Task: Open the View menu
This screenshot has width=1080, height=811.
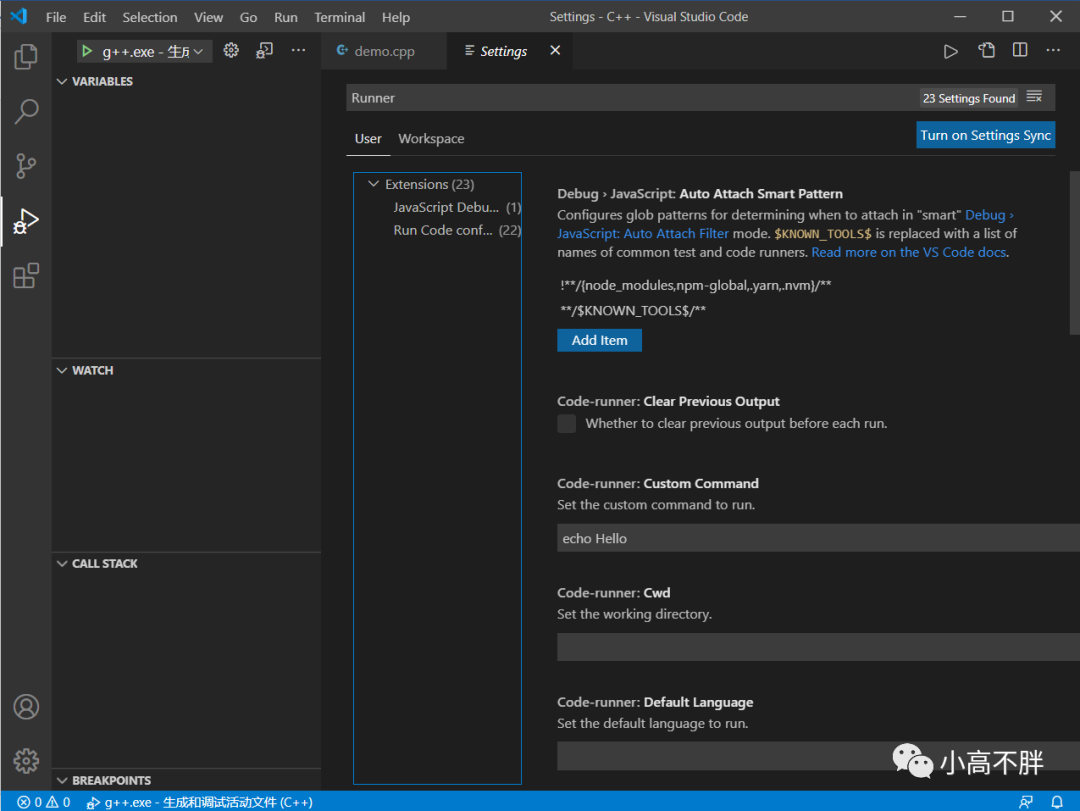Action: [x=208, y=17]
